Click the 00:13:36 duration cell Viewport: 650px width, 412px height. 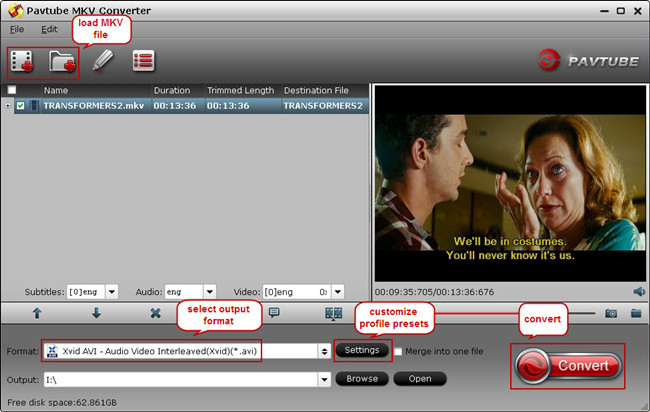(x=175, y=106)
